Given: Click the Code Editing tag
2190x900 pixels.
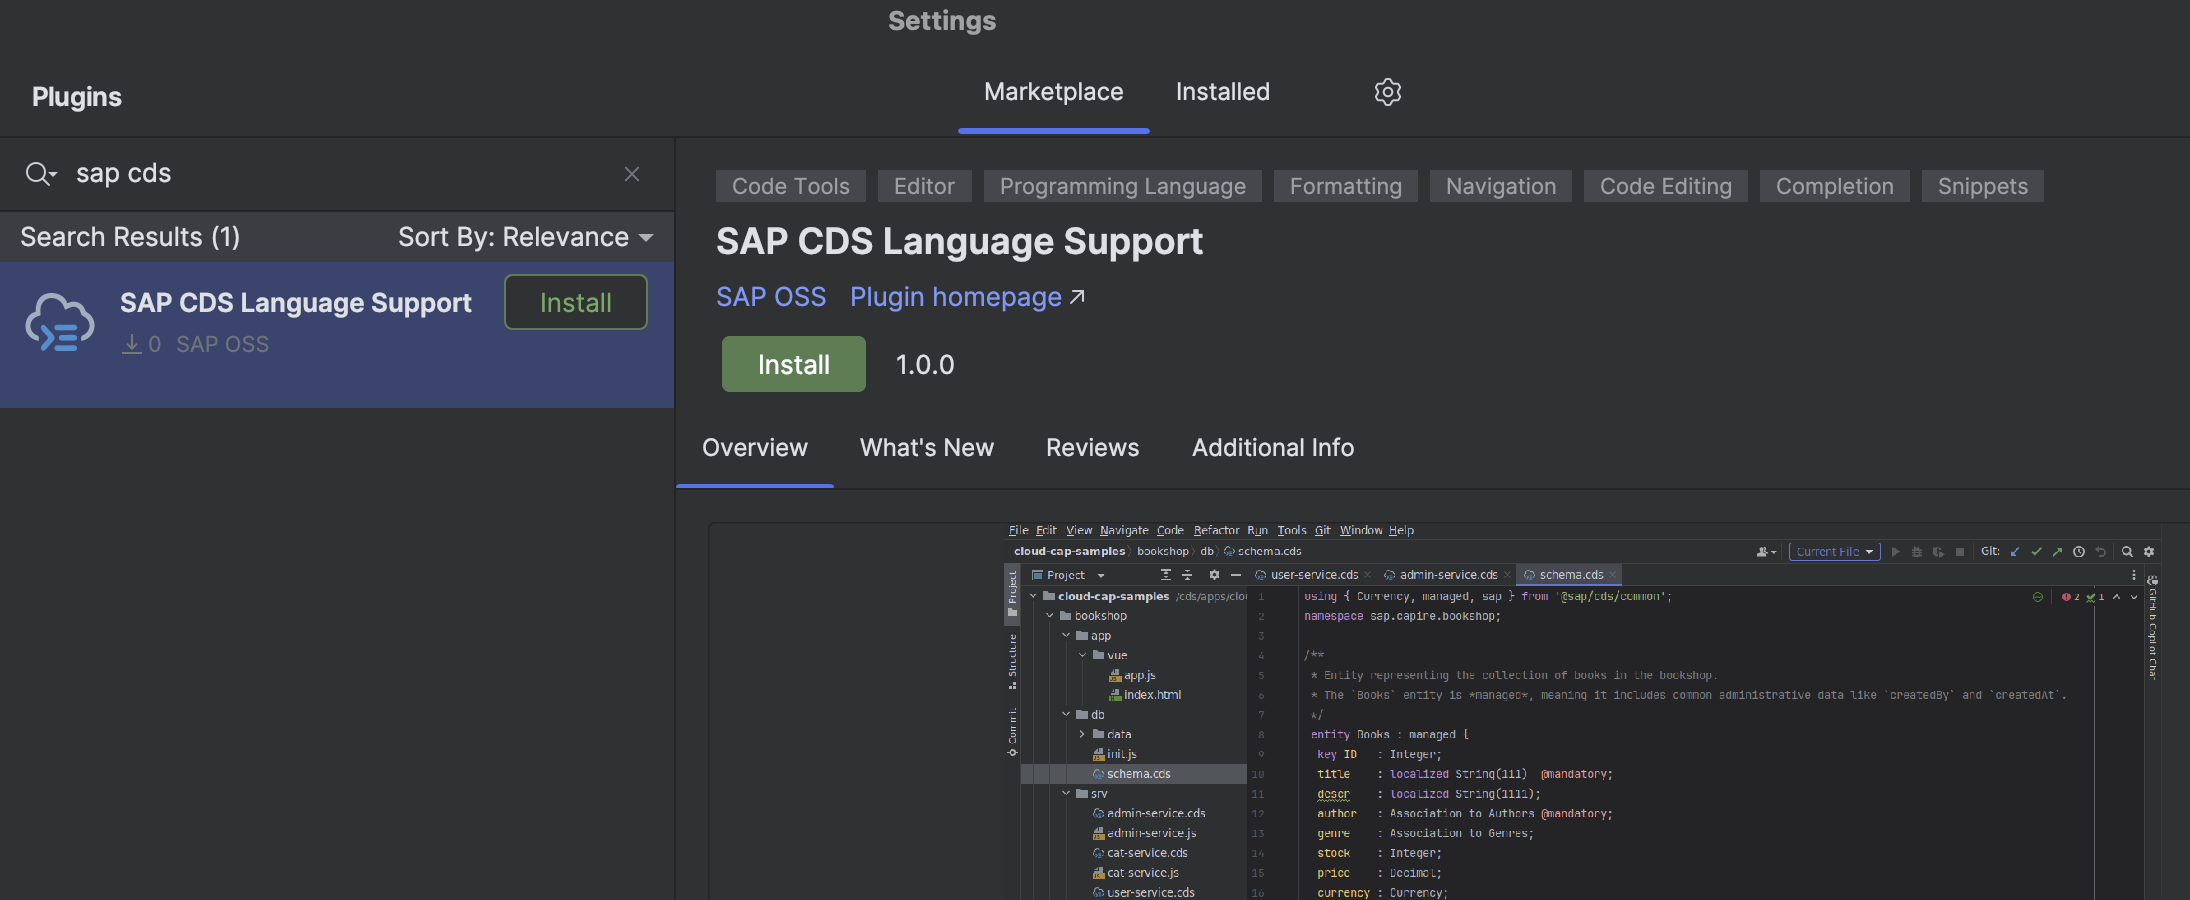Looking at the screenshot, I should [x=1666, y=186].
